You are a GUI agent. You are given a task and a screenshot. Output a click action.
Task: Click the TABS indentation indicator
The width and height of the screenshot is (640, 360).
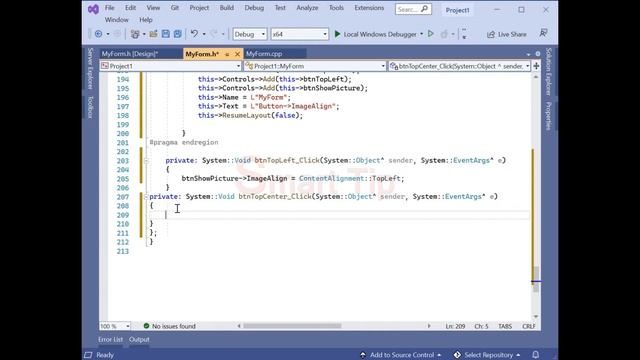(x=505, y=326)
